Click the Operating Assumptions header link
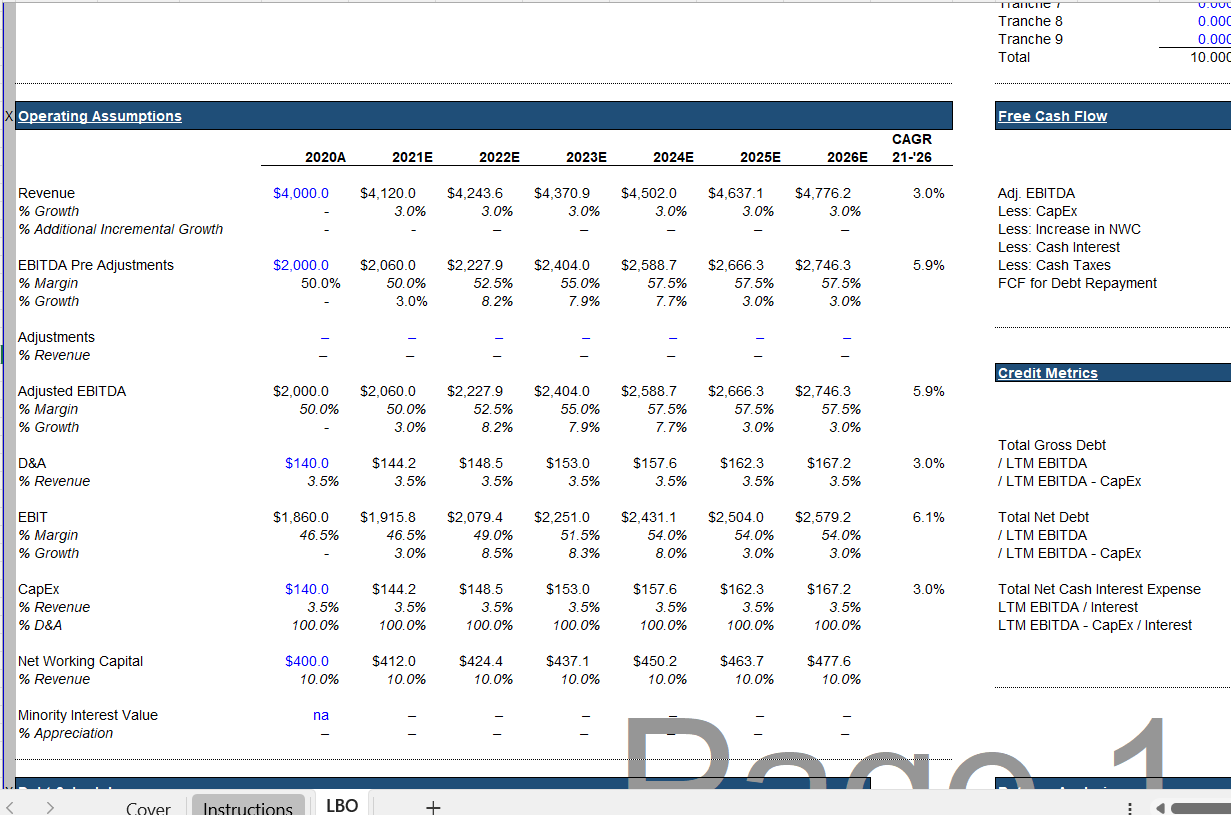The width and height of the screenshot is (1231, 815). click(100, 116)
